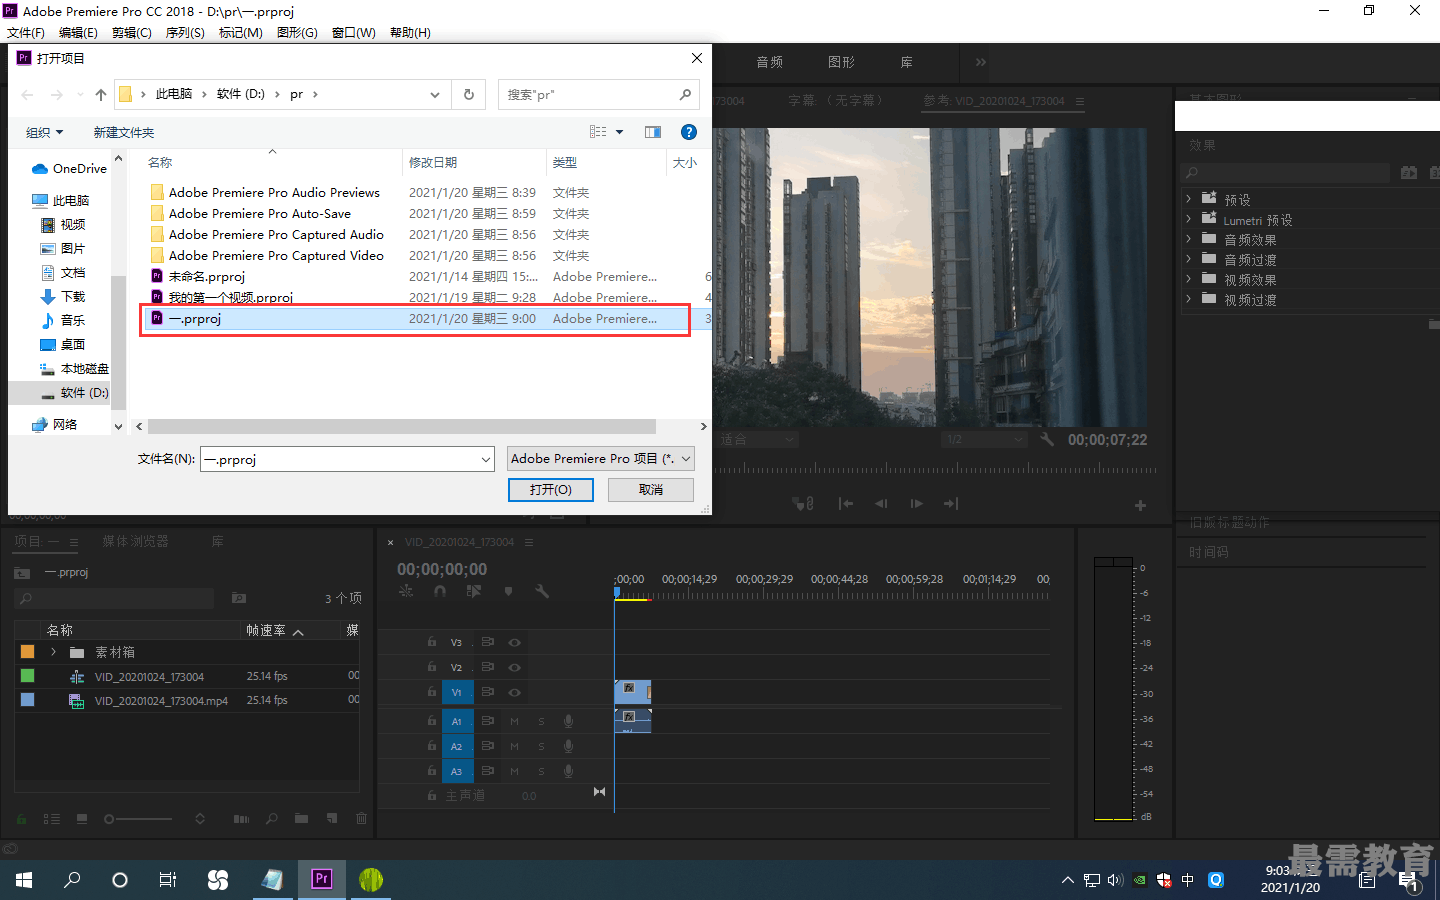The width and height of the screenshot is (1440, 900).
Task: Toggle linked selection in timeline
Action: [x=474, y=591]
